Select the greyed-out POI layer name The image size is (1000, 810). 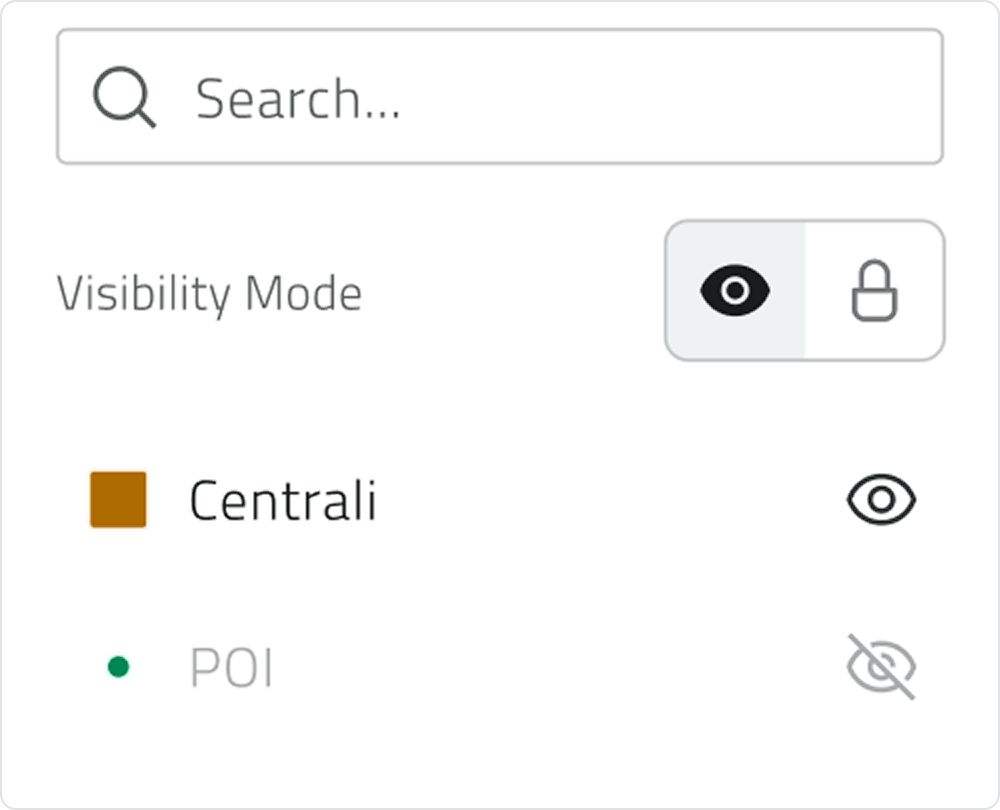click(231, 668)
